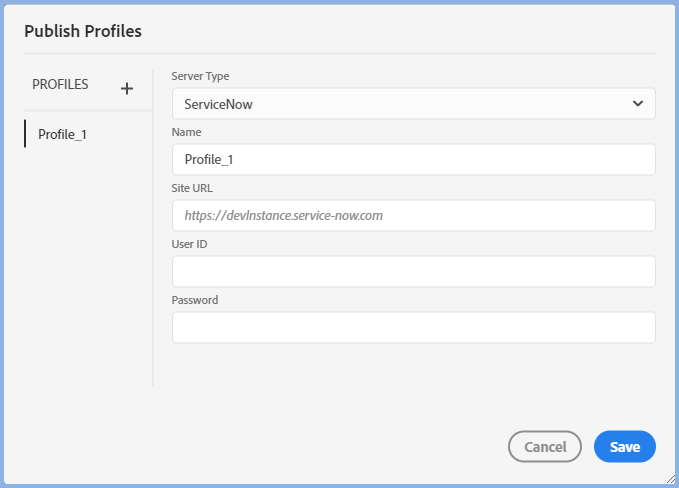Click the Site URL field label

click(192, 188)
